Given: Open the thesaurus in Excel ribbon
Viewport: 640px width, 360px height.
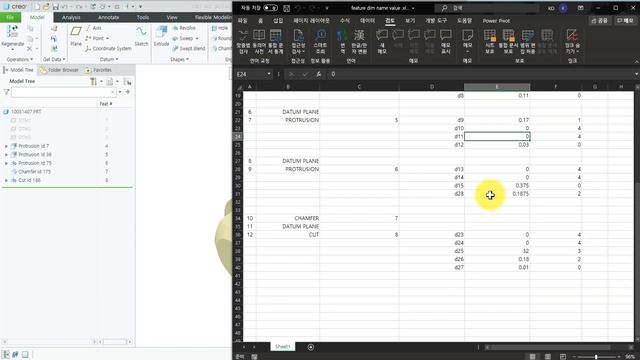Looking at the screenshot, I should coord(259,42).
